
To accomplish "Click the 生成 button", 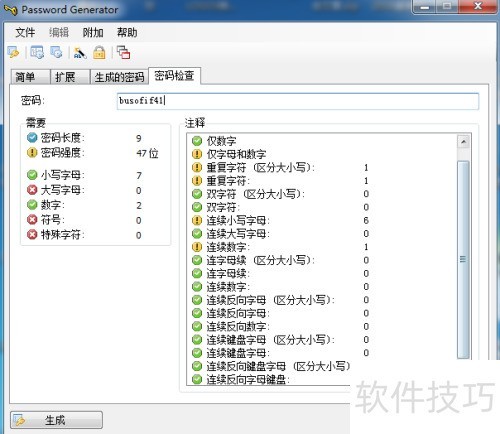I will (x=56, y=420).
